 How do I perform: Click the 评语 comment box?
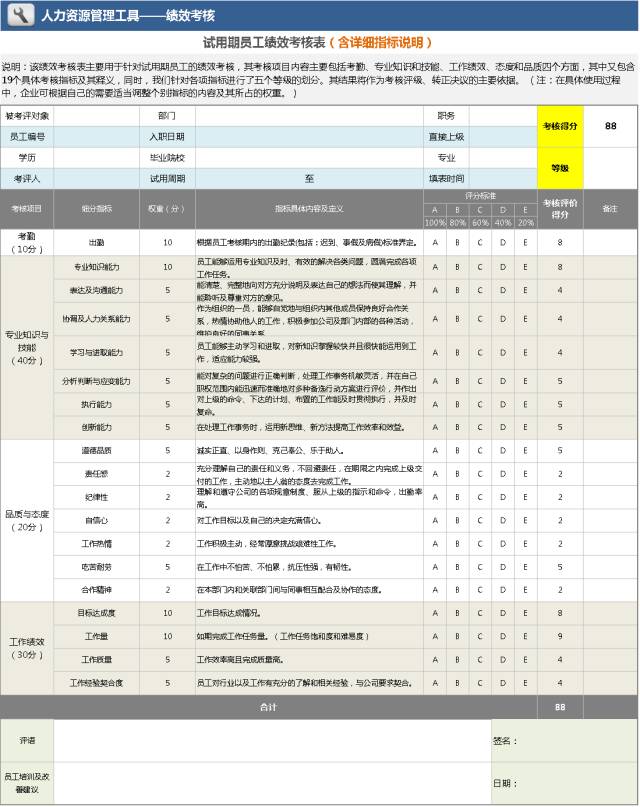pos(270,741)
